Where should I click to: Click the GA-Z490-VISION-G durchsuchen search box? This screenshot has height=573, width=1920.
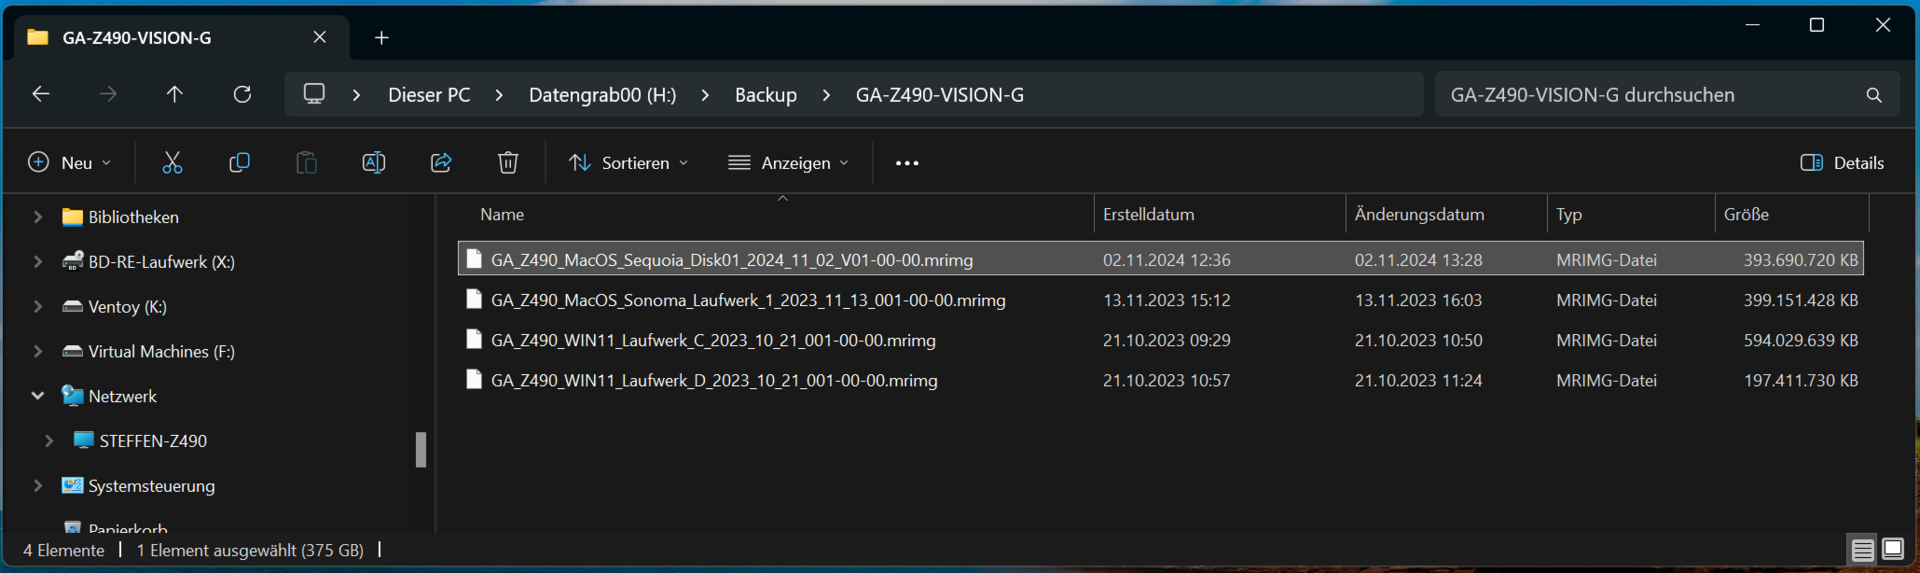(x=1650, y=95)
